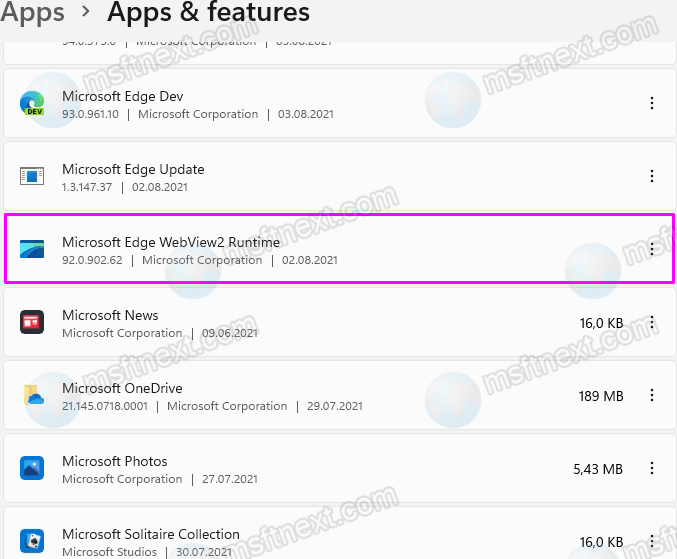Click Edge Update date 02.08.2021
Viewport: 677px width, 559px height.
(x=160, y=187)
